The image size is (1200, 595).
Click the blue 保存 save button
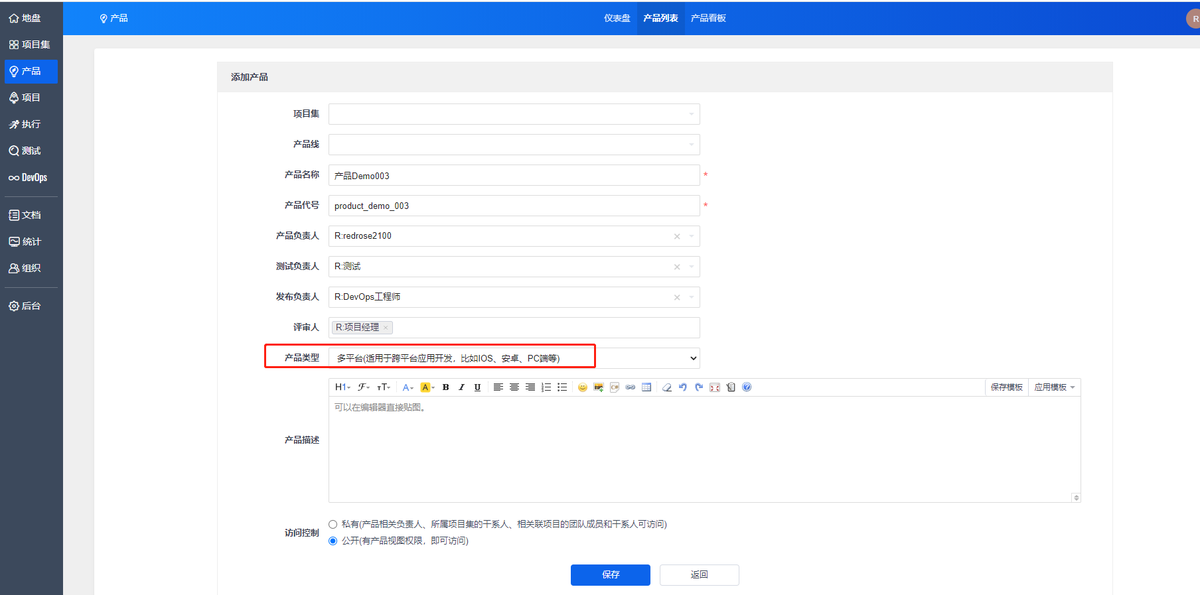click(611, 575)
